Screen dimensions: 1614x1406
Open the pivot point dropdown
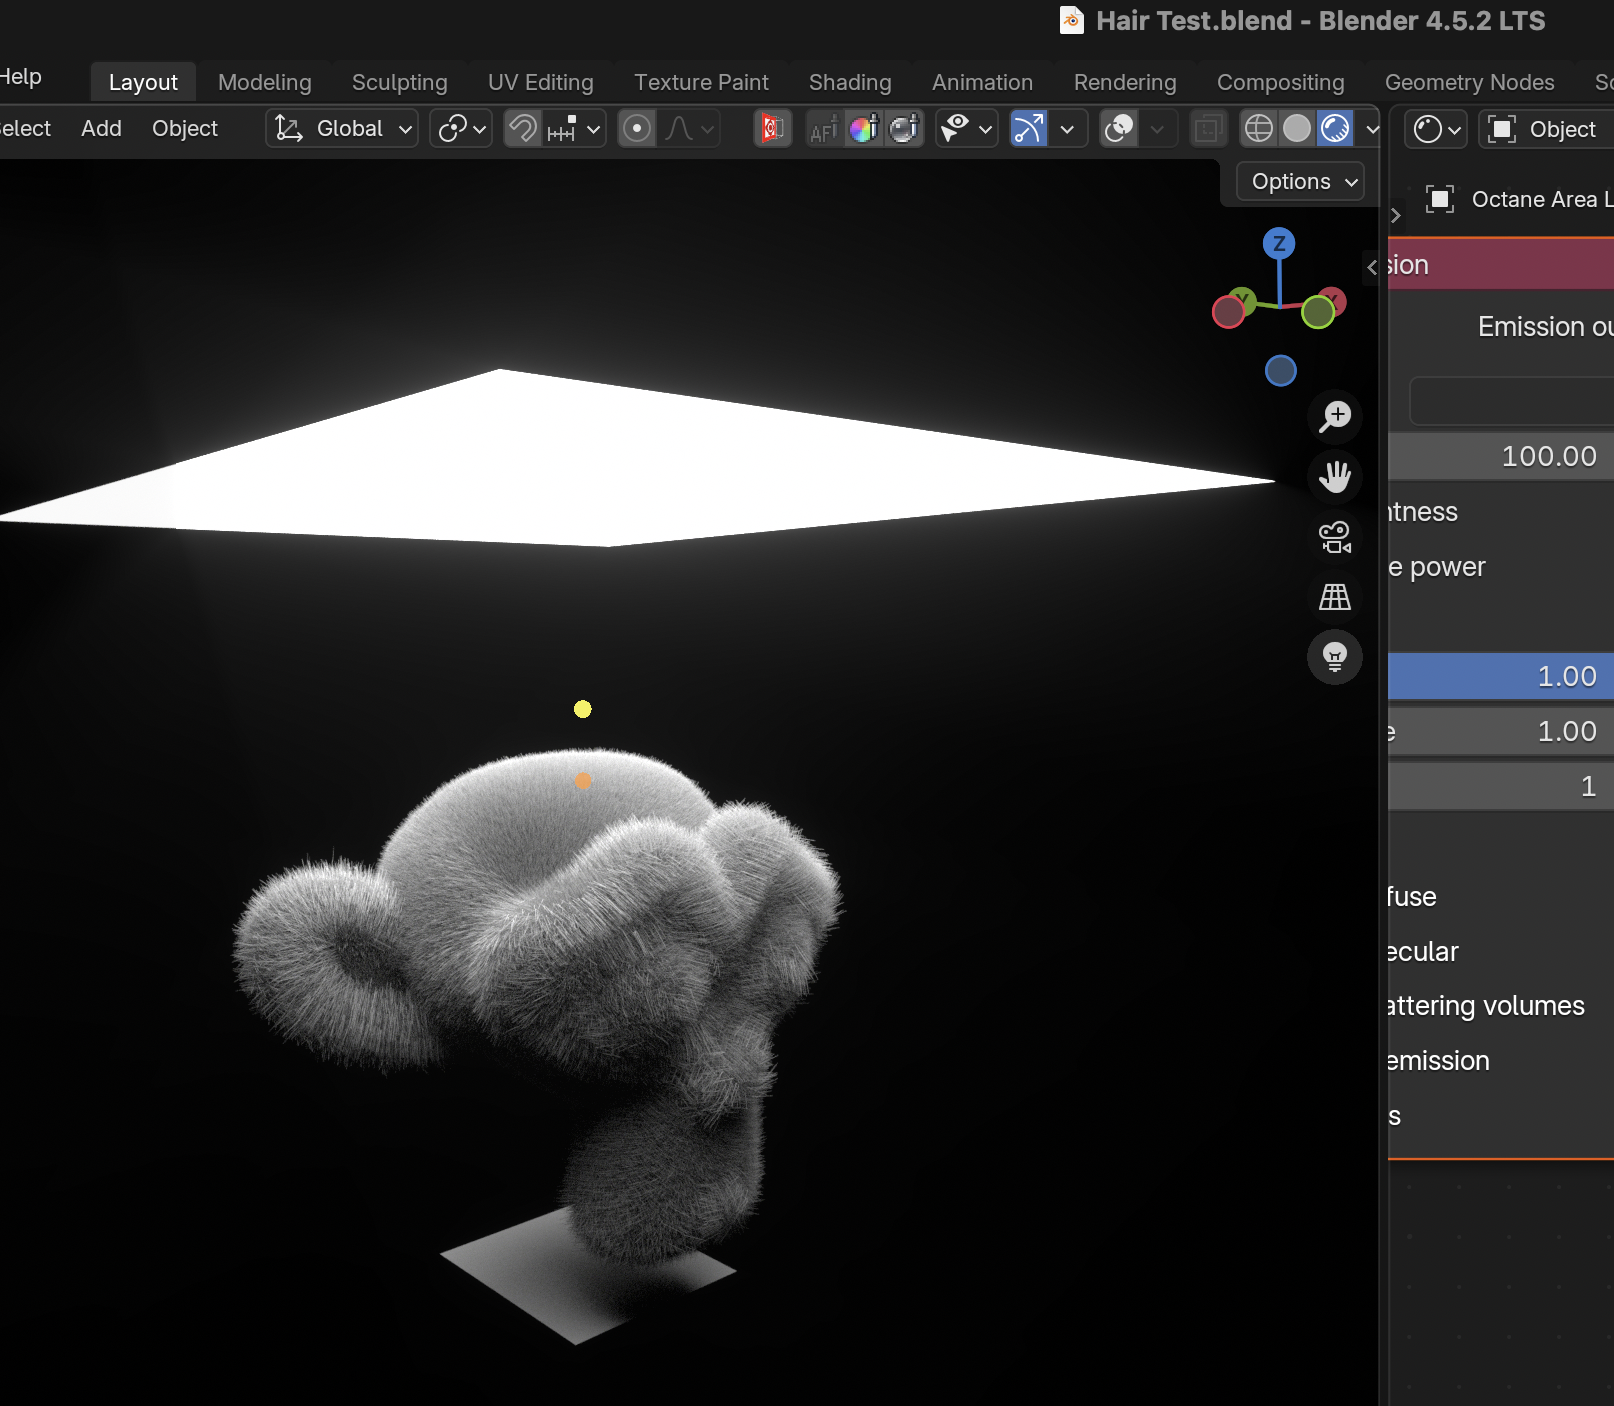[461, 129]
